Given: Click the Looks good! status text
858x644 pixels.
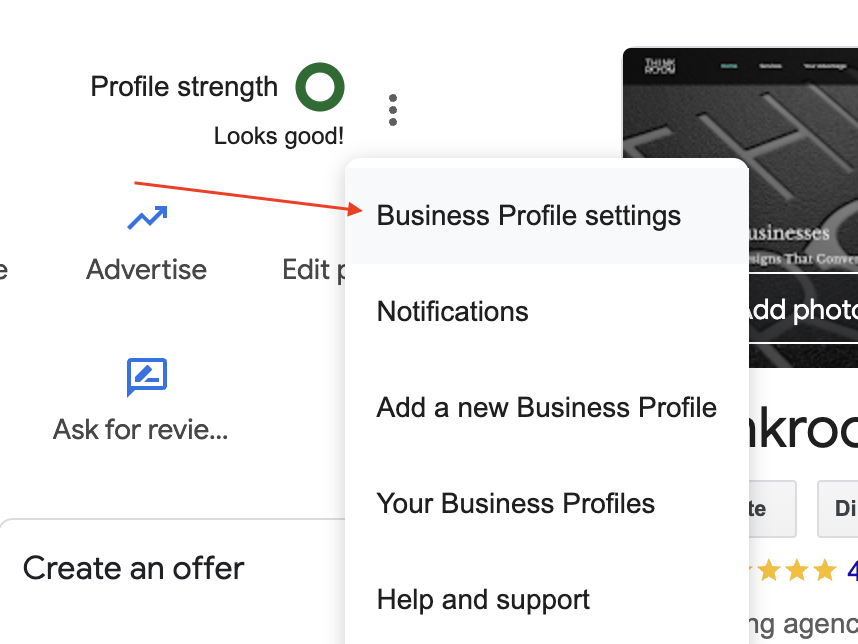Looking at the screenshot, I should [x=279, y=136].
